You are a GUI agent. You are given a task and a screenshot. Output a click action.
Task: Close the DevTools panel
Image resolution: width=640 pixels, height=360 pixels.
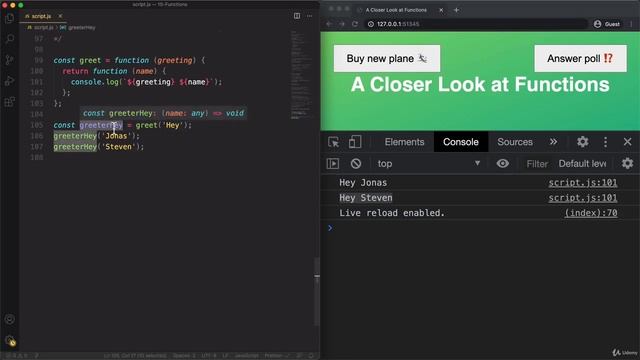(x=627, y=142)
